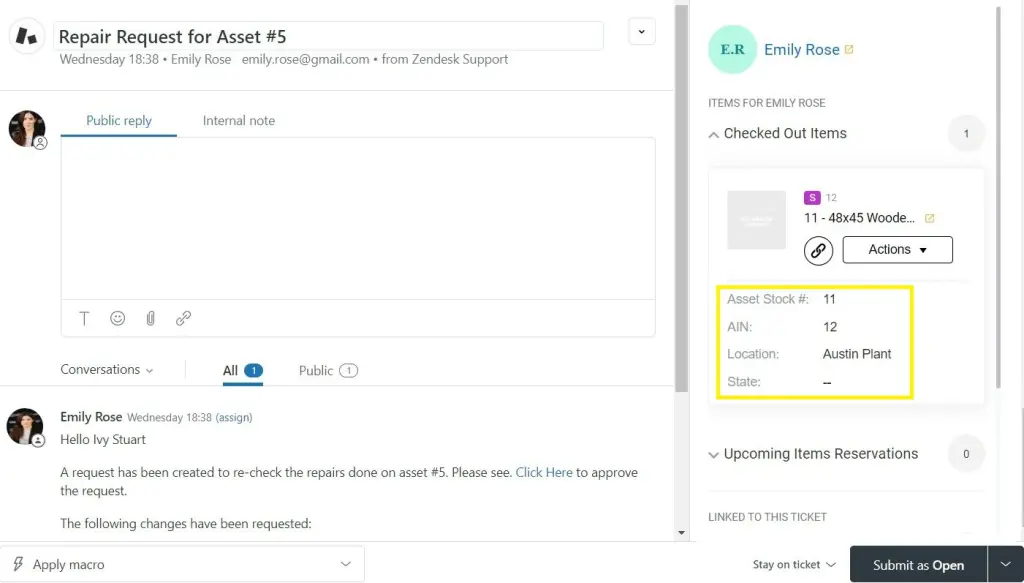The image size is (1024, 583).
Task: Switch to the Internal note tab
Action: (238, 120)
